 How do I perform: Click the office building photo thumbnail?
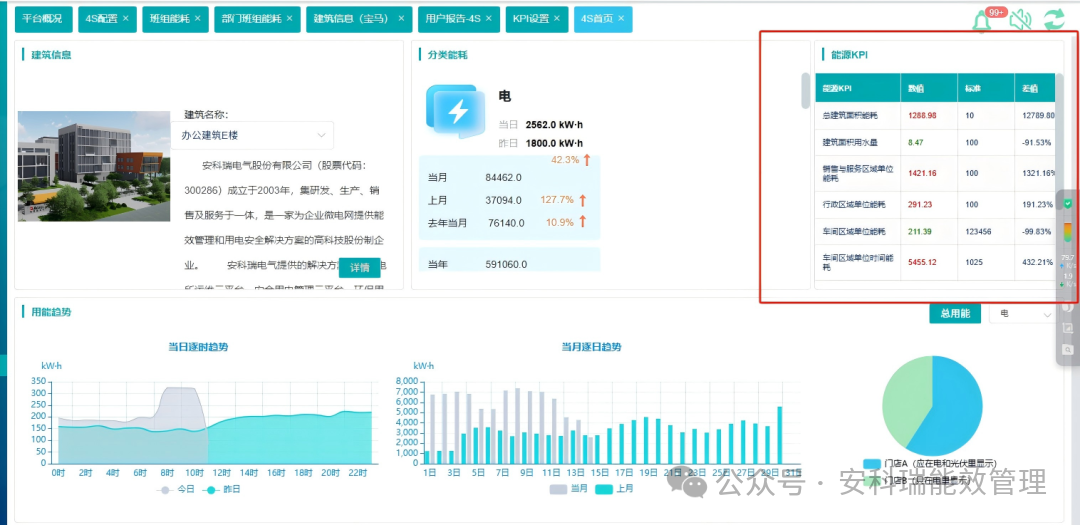point(94,166)
